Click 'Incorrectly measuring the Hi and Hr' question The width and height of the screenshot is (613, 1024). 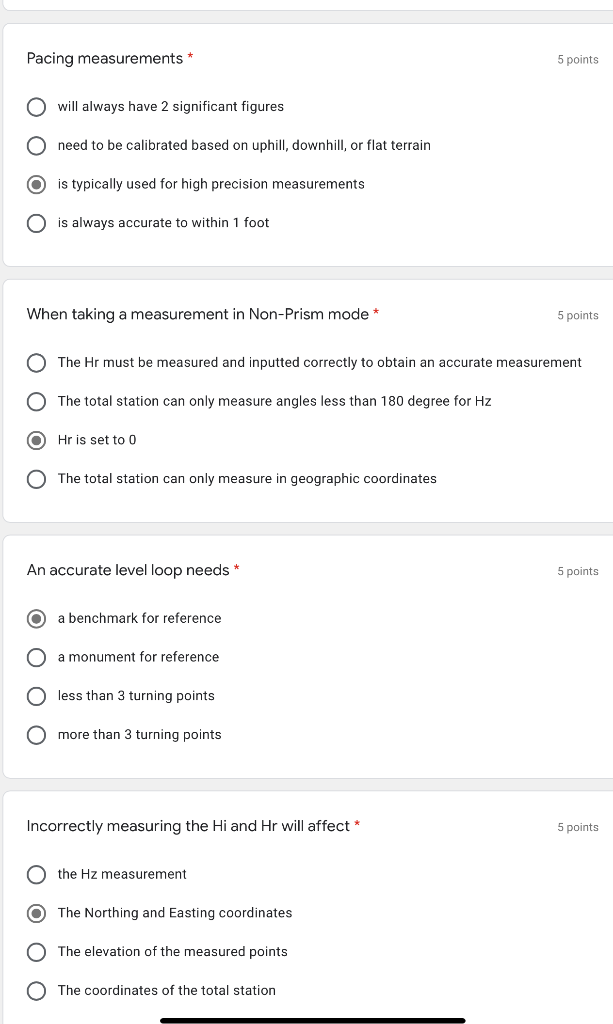pos(188,826)
